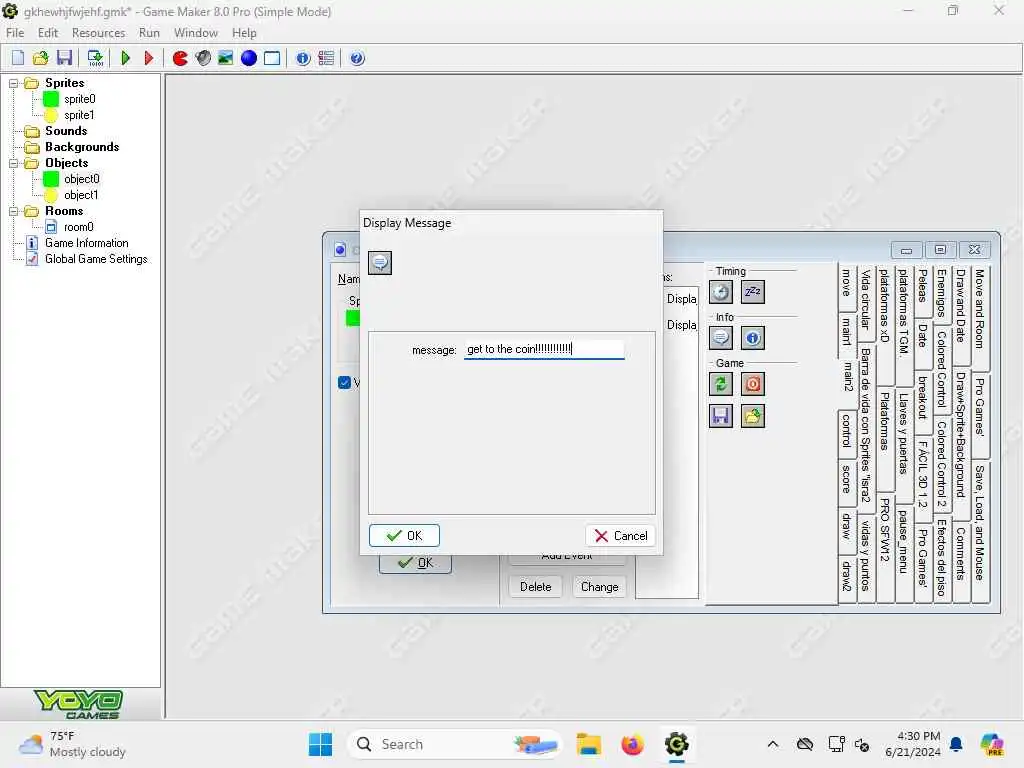
Task: Click OK in the object properties window
Action: [415, 563]
